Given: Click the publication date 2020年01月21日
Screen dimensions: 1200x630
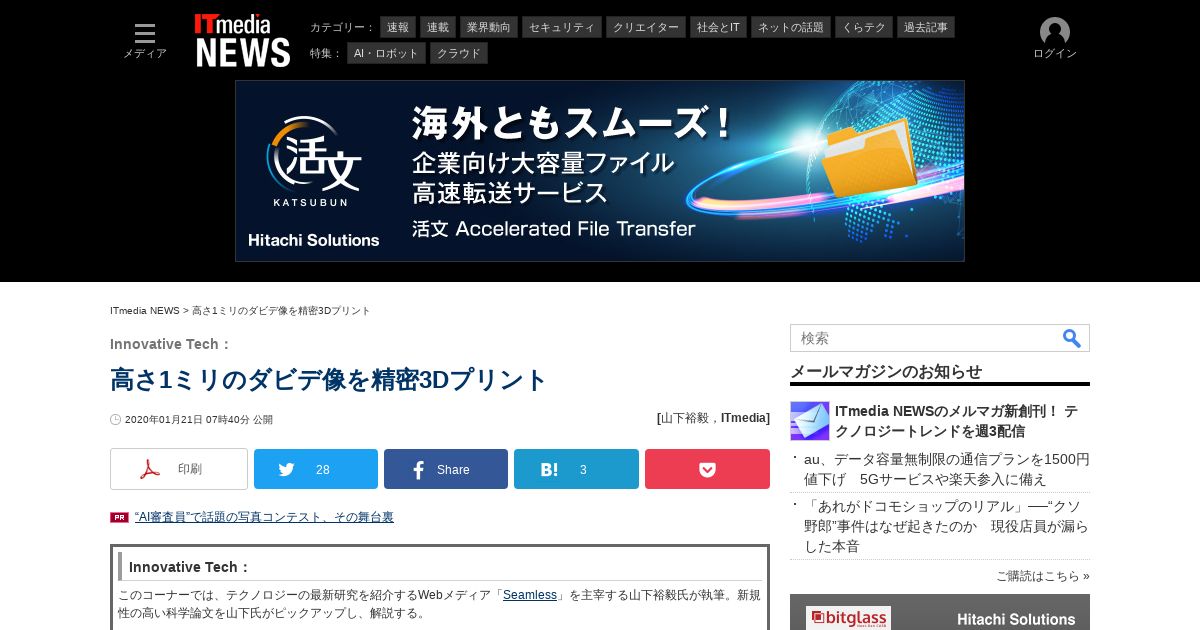Looking at the screenshot, I should (199, 420).
